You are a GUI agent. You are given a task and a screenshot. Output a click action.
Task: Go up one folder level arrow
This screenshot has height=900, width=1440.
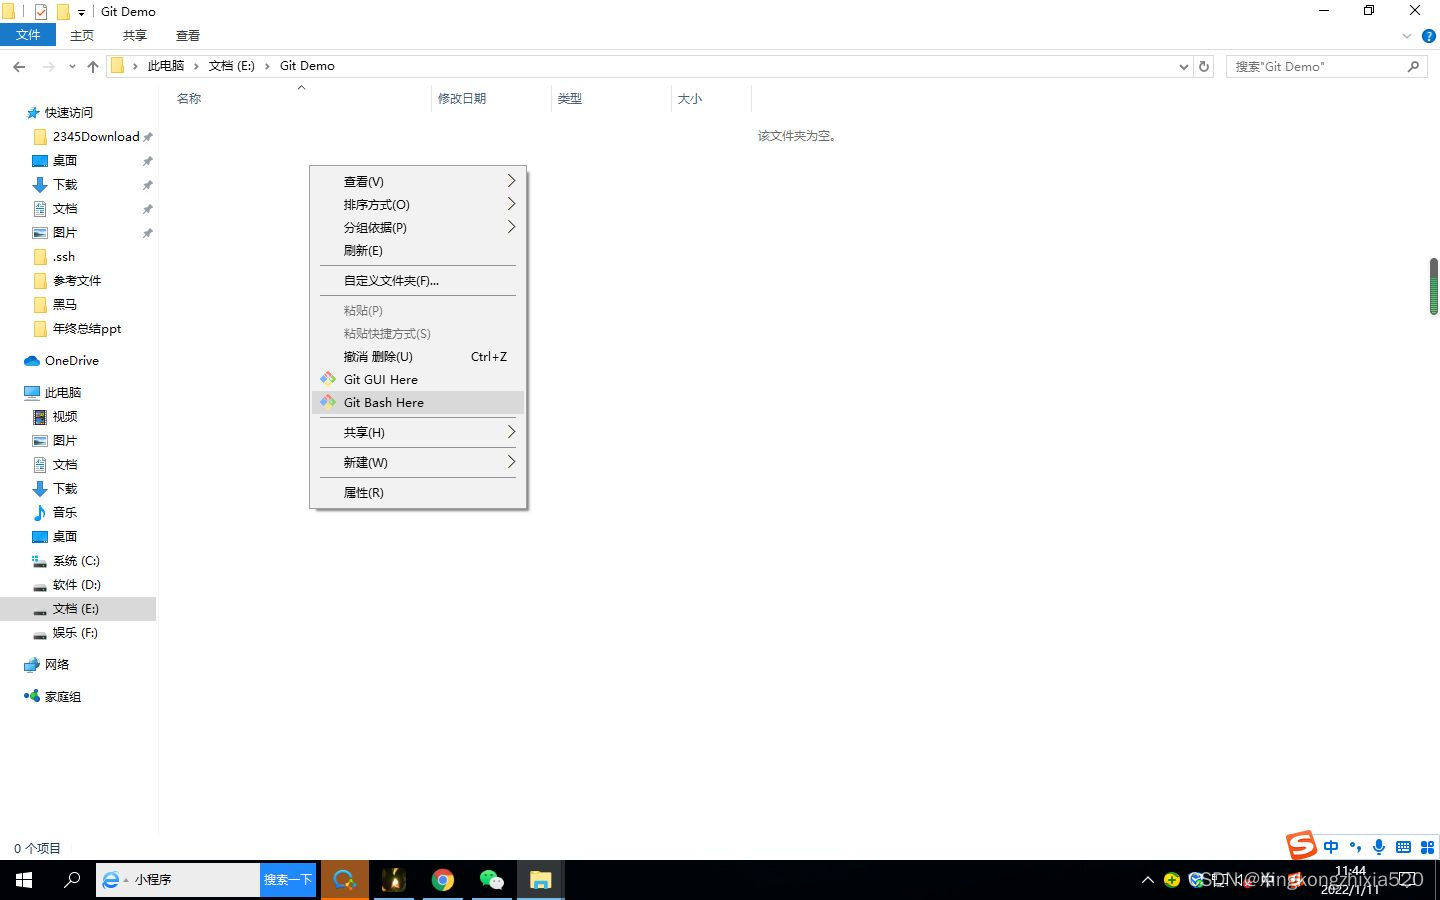coord(93,66)
